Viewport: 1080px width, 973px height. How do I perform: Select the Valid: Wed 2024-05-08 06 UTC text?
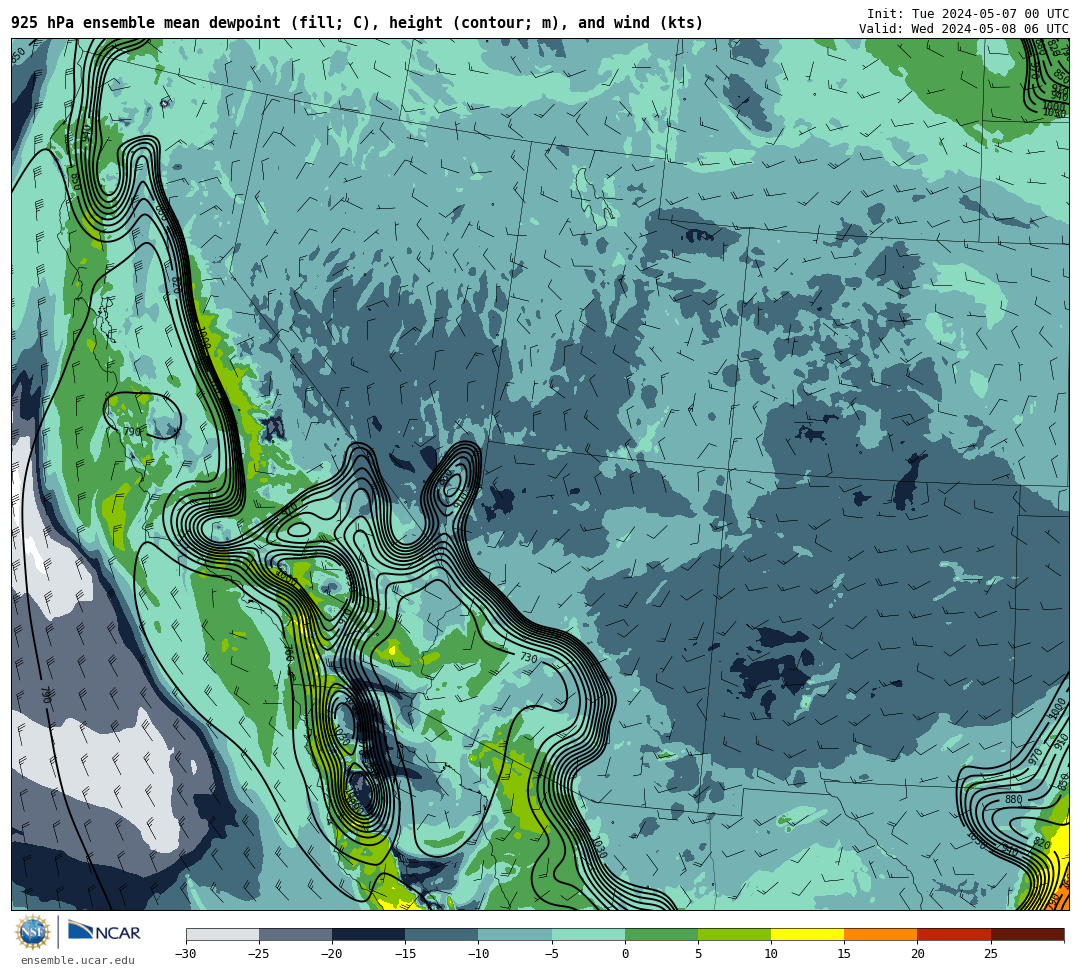coord(964,29)
